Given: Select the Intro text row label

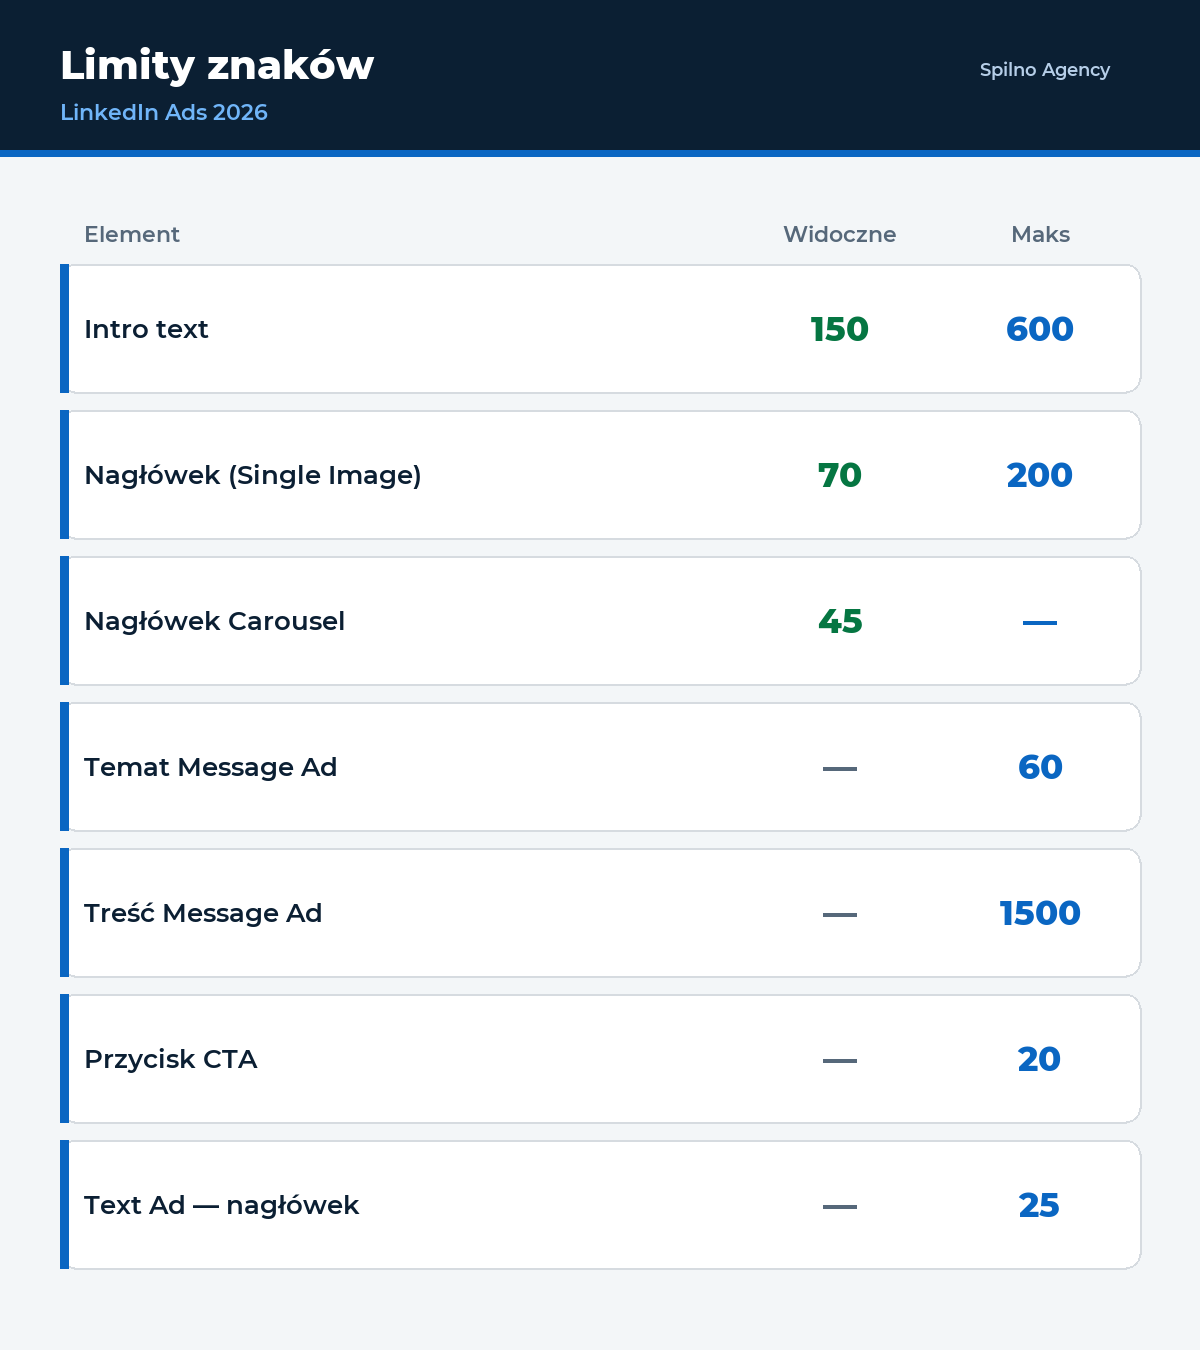Looking at the screenshot, I should (146, 329).
